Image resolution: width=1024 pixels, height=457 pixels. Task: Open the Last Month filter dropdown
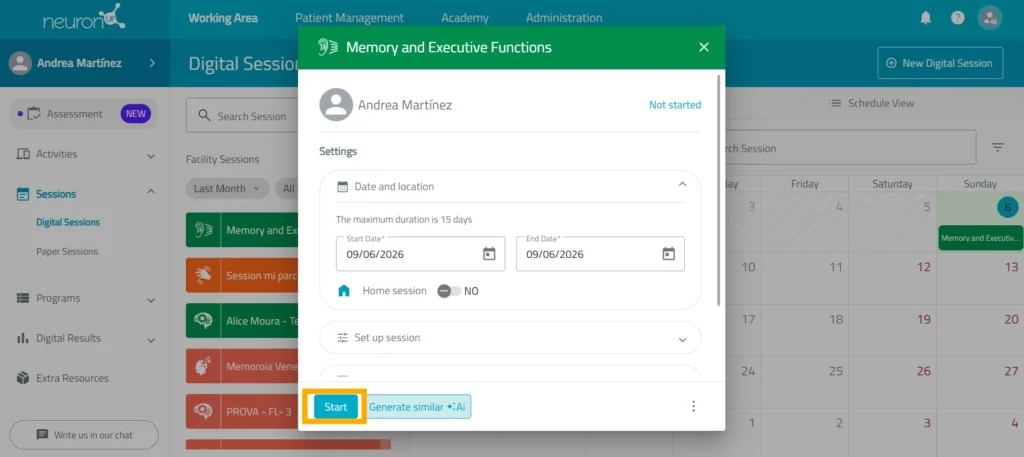point(227,188)
